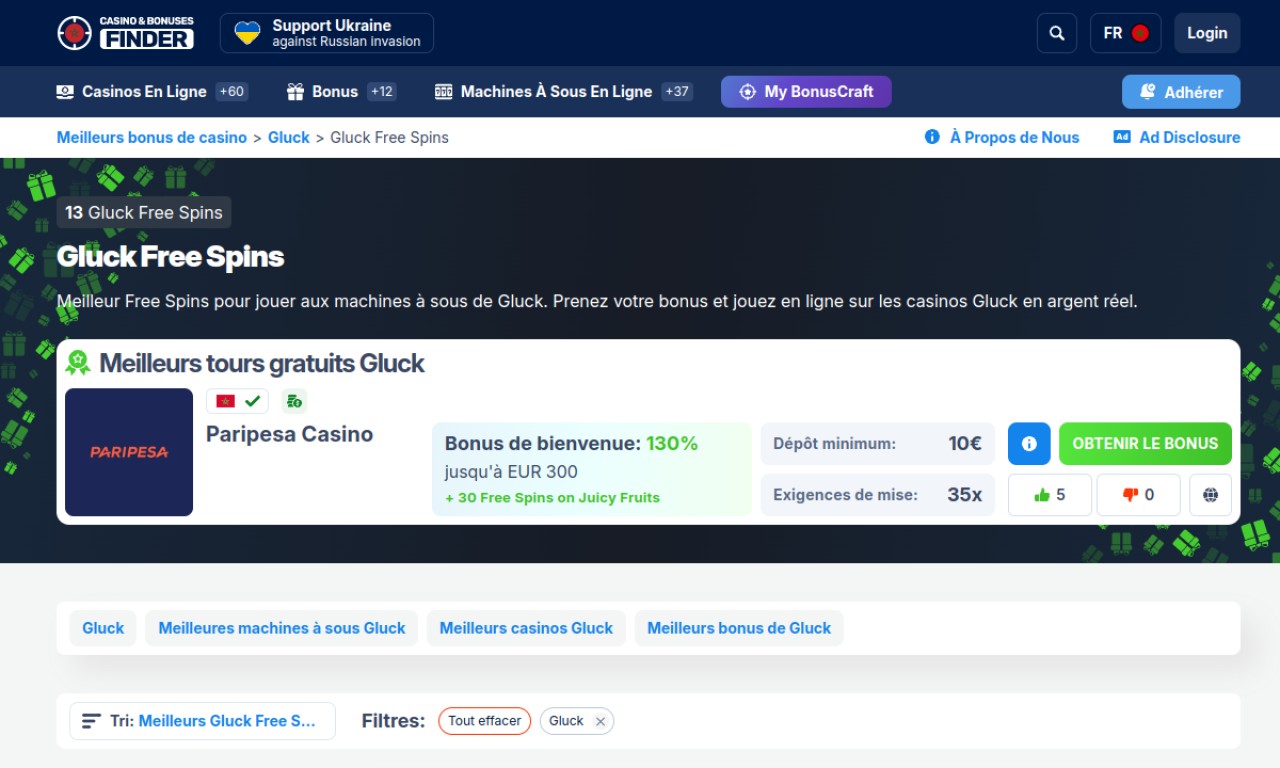Open Machines À Sous En Ligne menu
Image resolution: width=1280 pixels, height=768 pixels.
[564, 91]
